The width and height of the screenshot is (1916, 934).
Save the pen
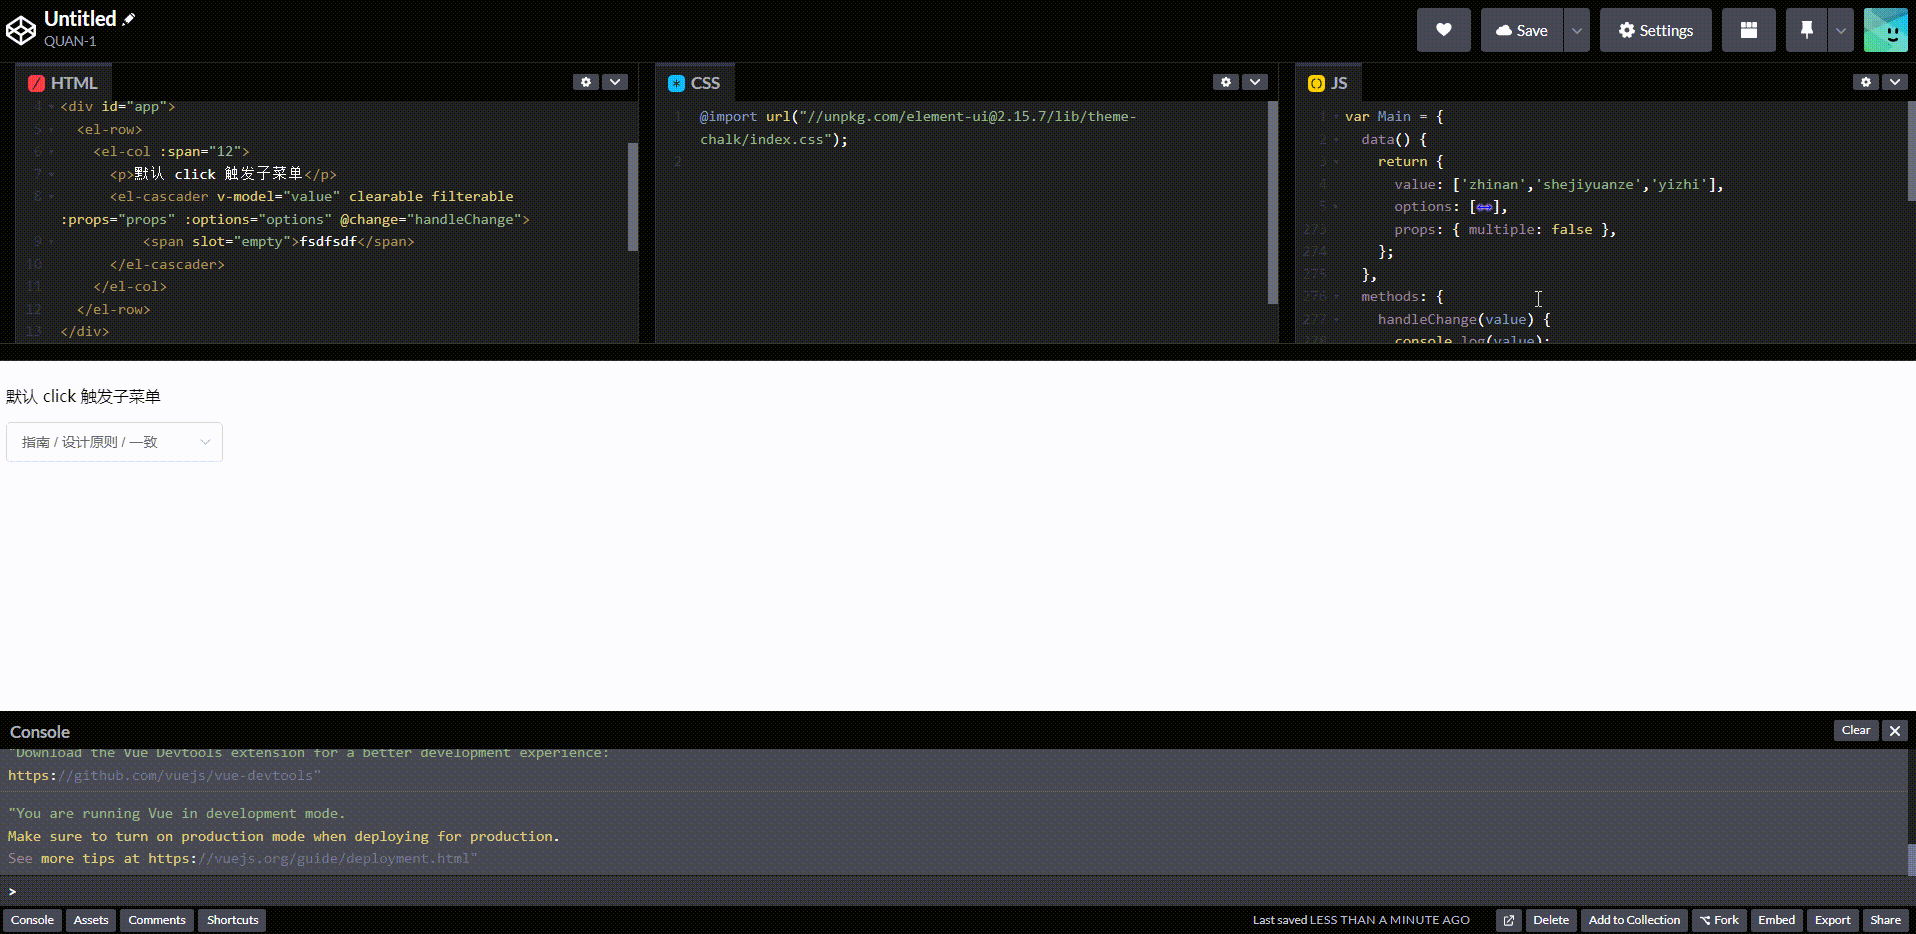1522,30
